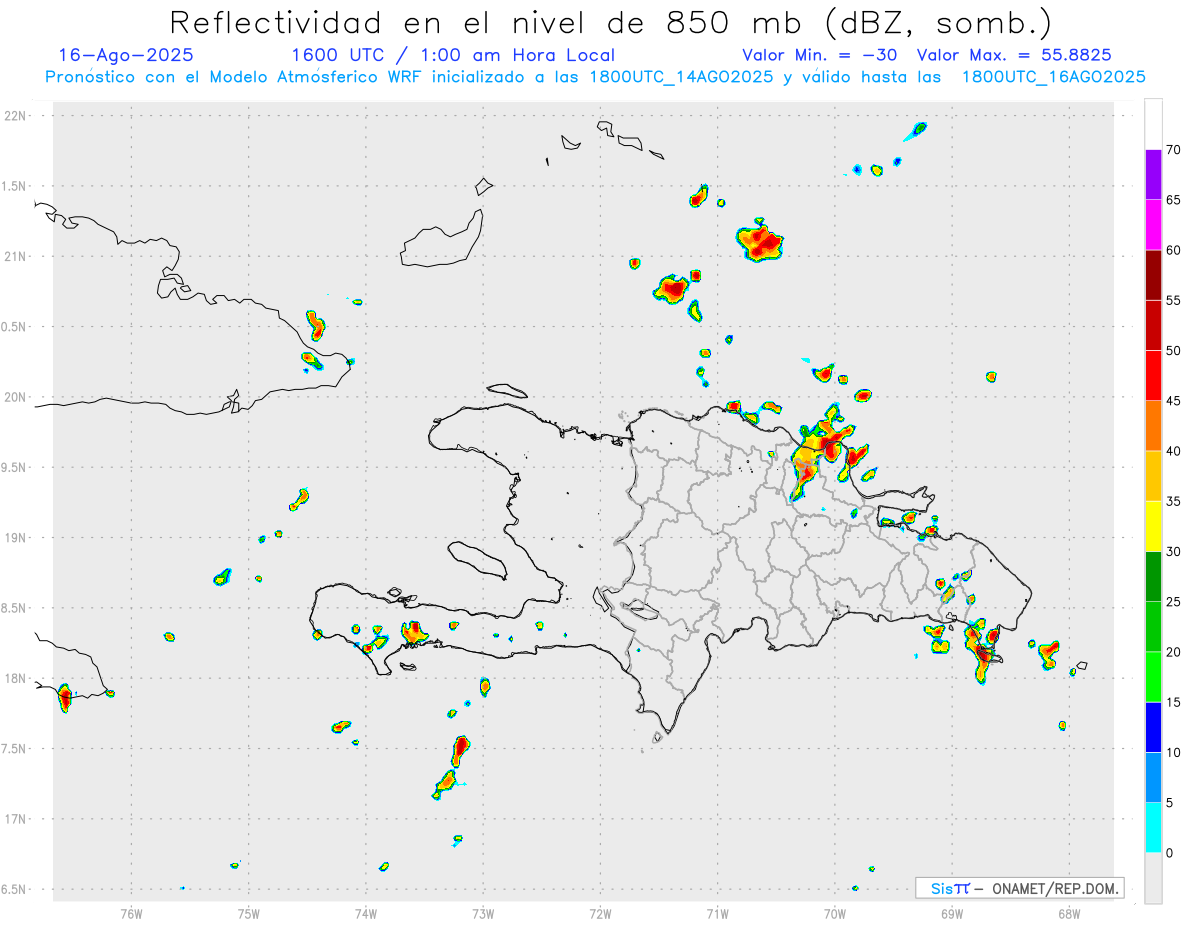The image size is (1200, 927).
Task: Click the '55' color bar scale value
Action: pos(1174,300)
